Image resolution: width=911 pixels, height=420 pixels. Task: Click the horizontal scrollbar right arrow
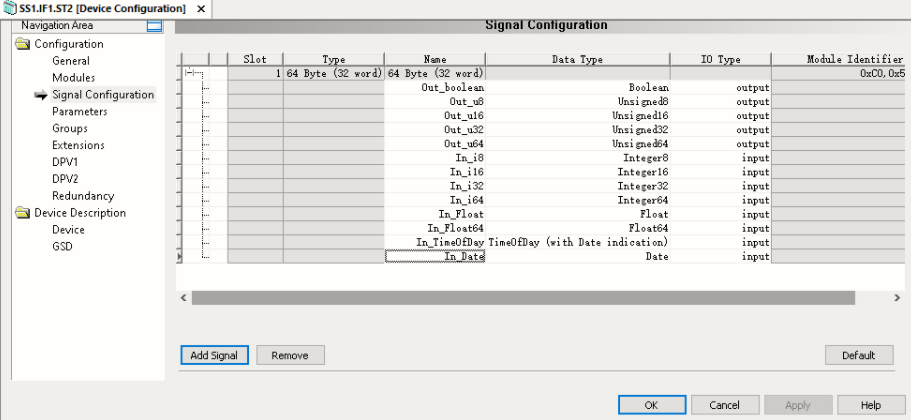tap(897, 298)
